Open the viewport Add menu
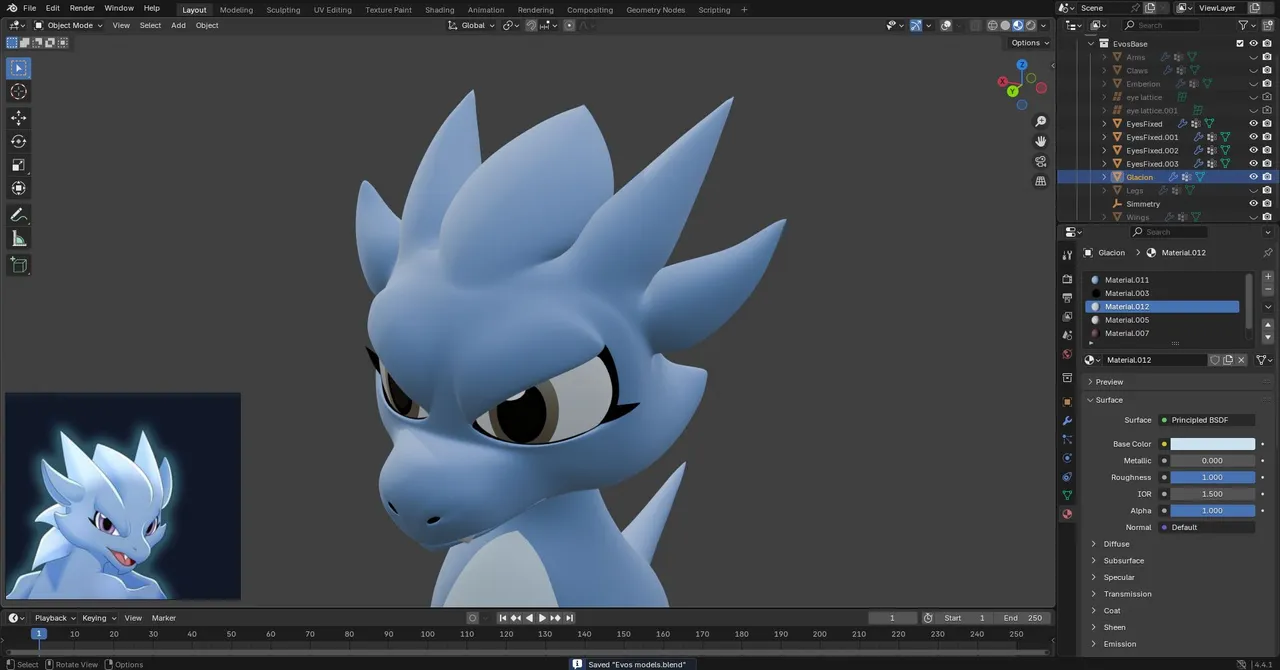Image resolution: width=1280 pixels, height=670 pixels. 178,25
